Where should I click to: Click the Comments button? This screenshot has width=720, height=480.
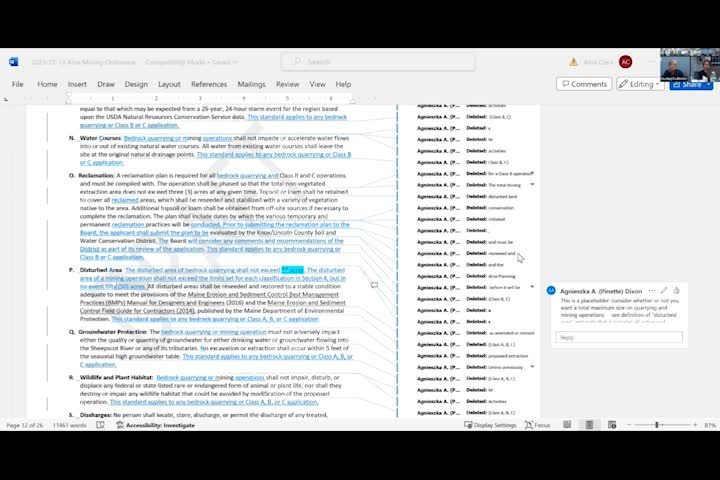tap(584, 84)
